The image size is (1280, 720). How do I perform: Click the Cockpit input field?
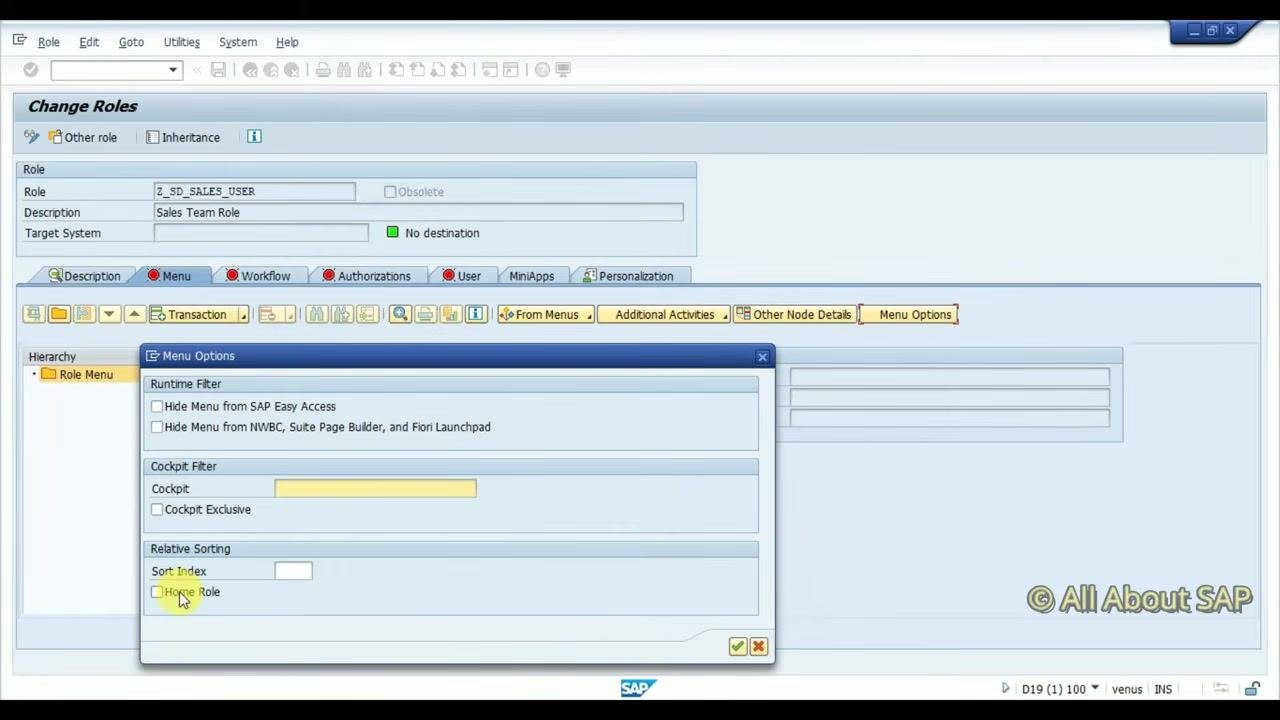376,488
